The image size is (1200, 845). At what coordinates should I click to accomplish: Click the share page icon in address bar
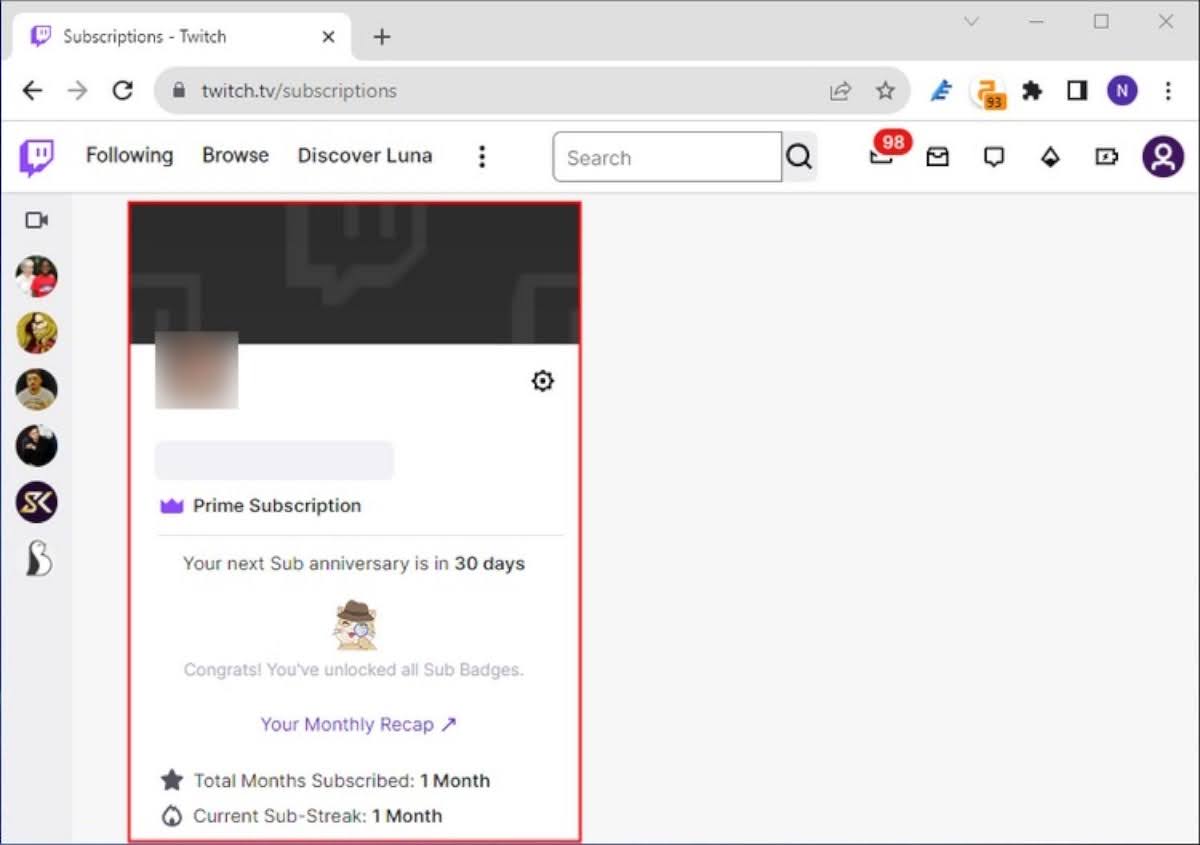(840, 91)
